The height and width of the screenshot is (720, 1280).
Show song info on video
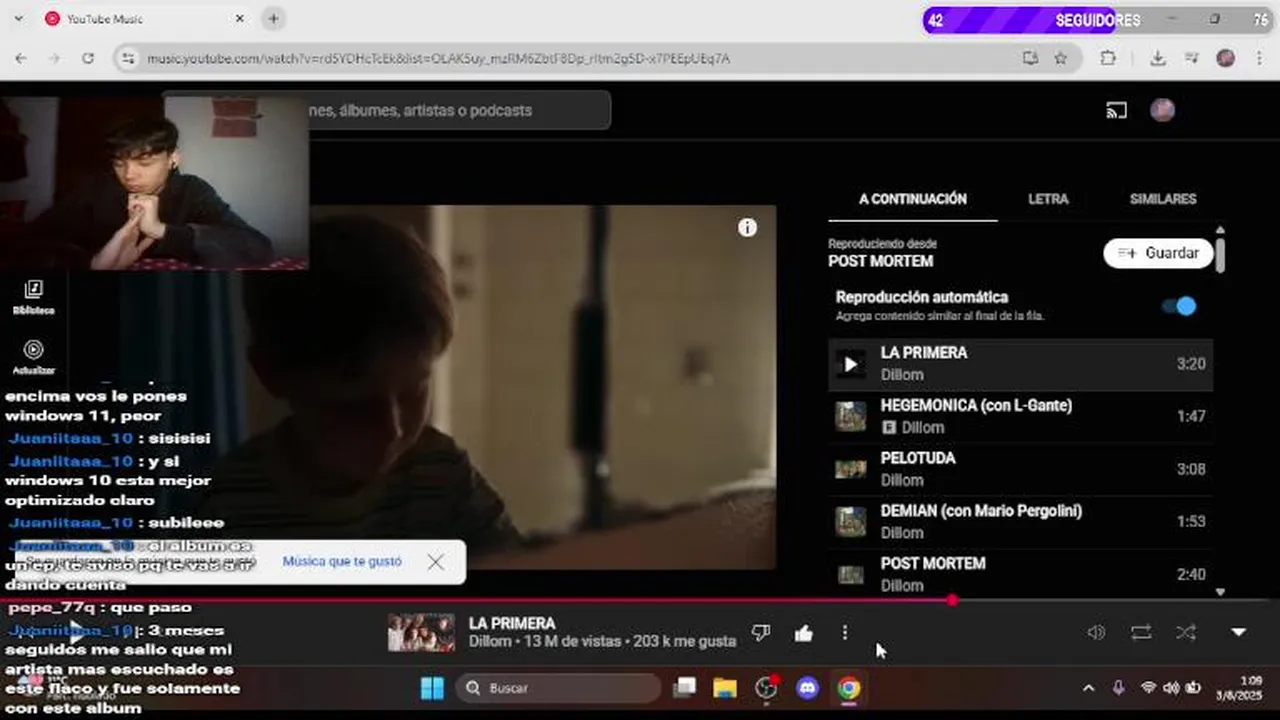pos(747,228)
